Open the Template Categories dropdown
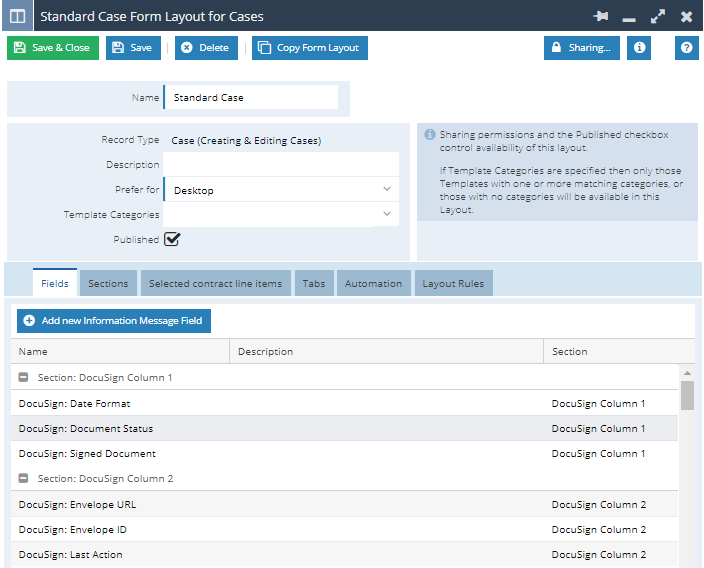Image resolution: width=704 pixels, height=568 pixels. tap(280, 214)
